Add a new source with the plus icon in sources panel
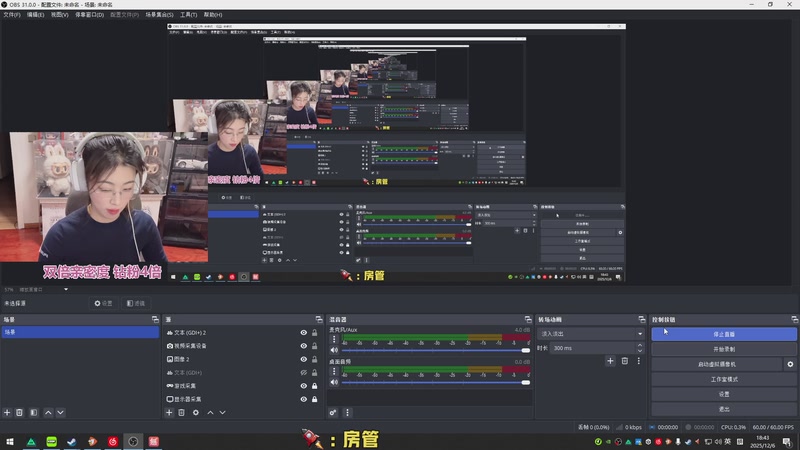Viewport: 800px width, 450px height. pyautogui.click(x=169, y=412)
